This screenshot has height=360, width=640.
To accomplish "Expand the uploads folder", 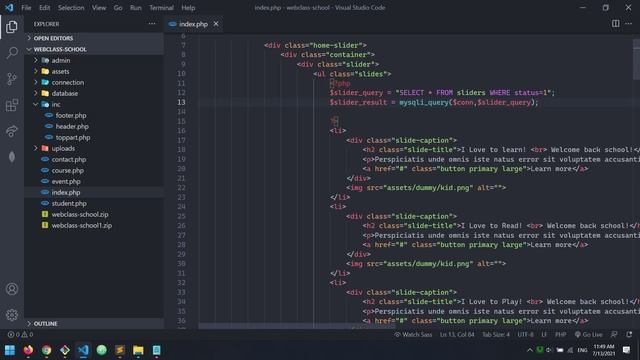I will (x=94, y=148).
